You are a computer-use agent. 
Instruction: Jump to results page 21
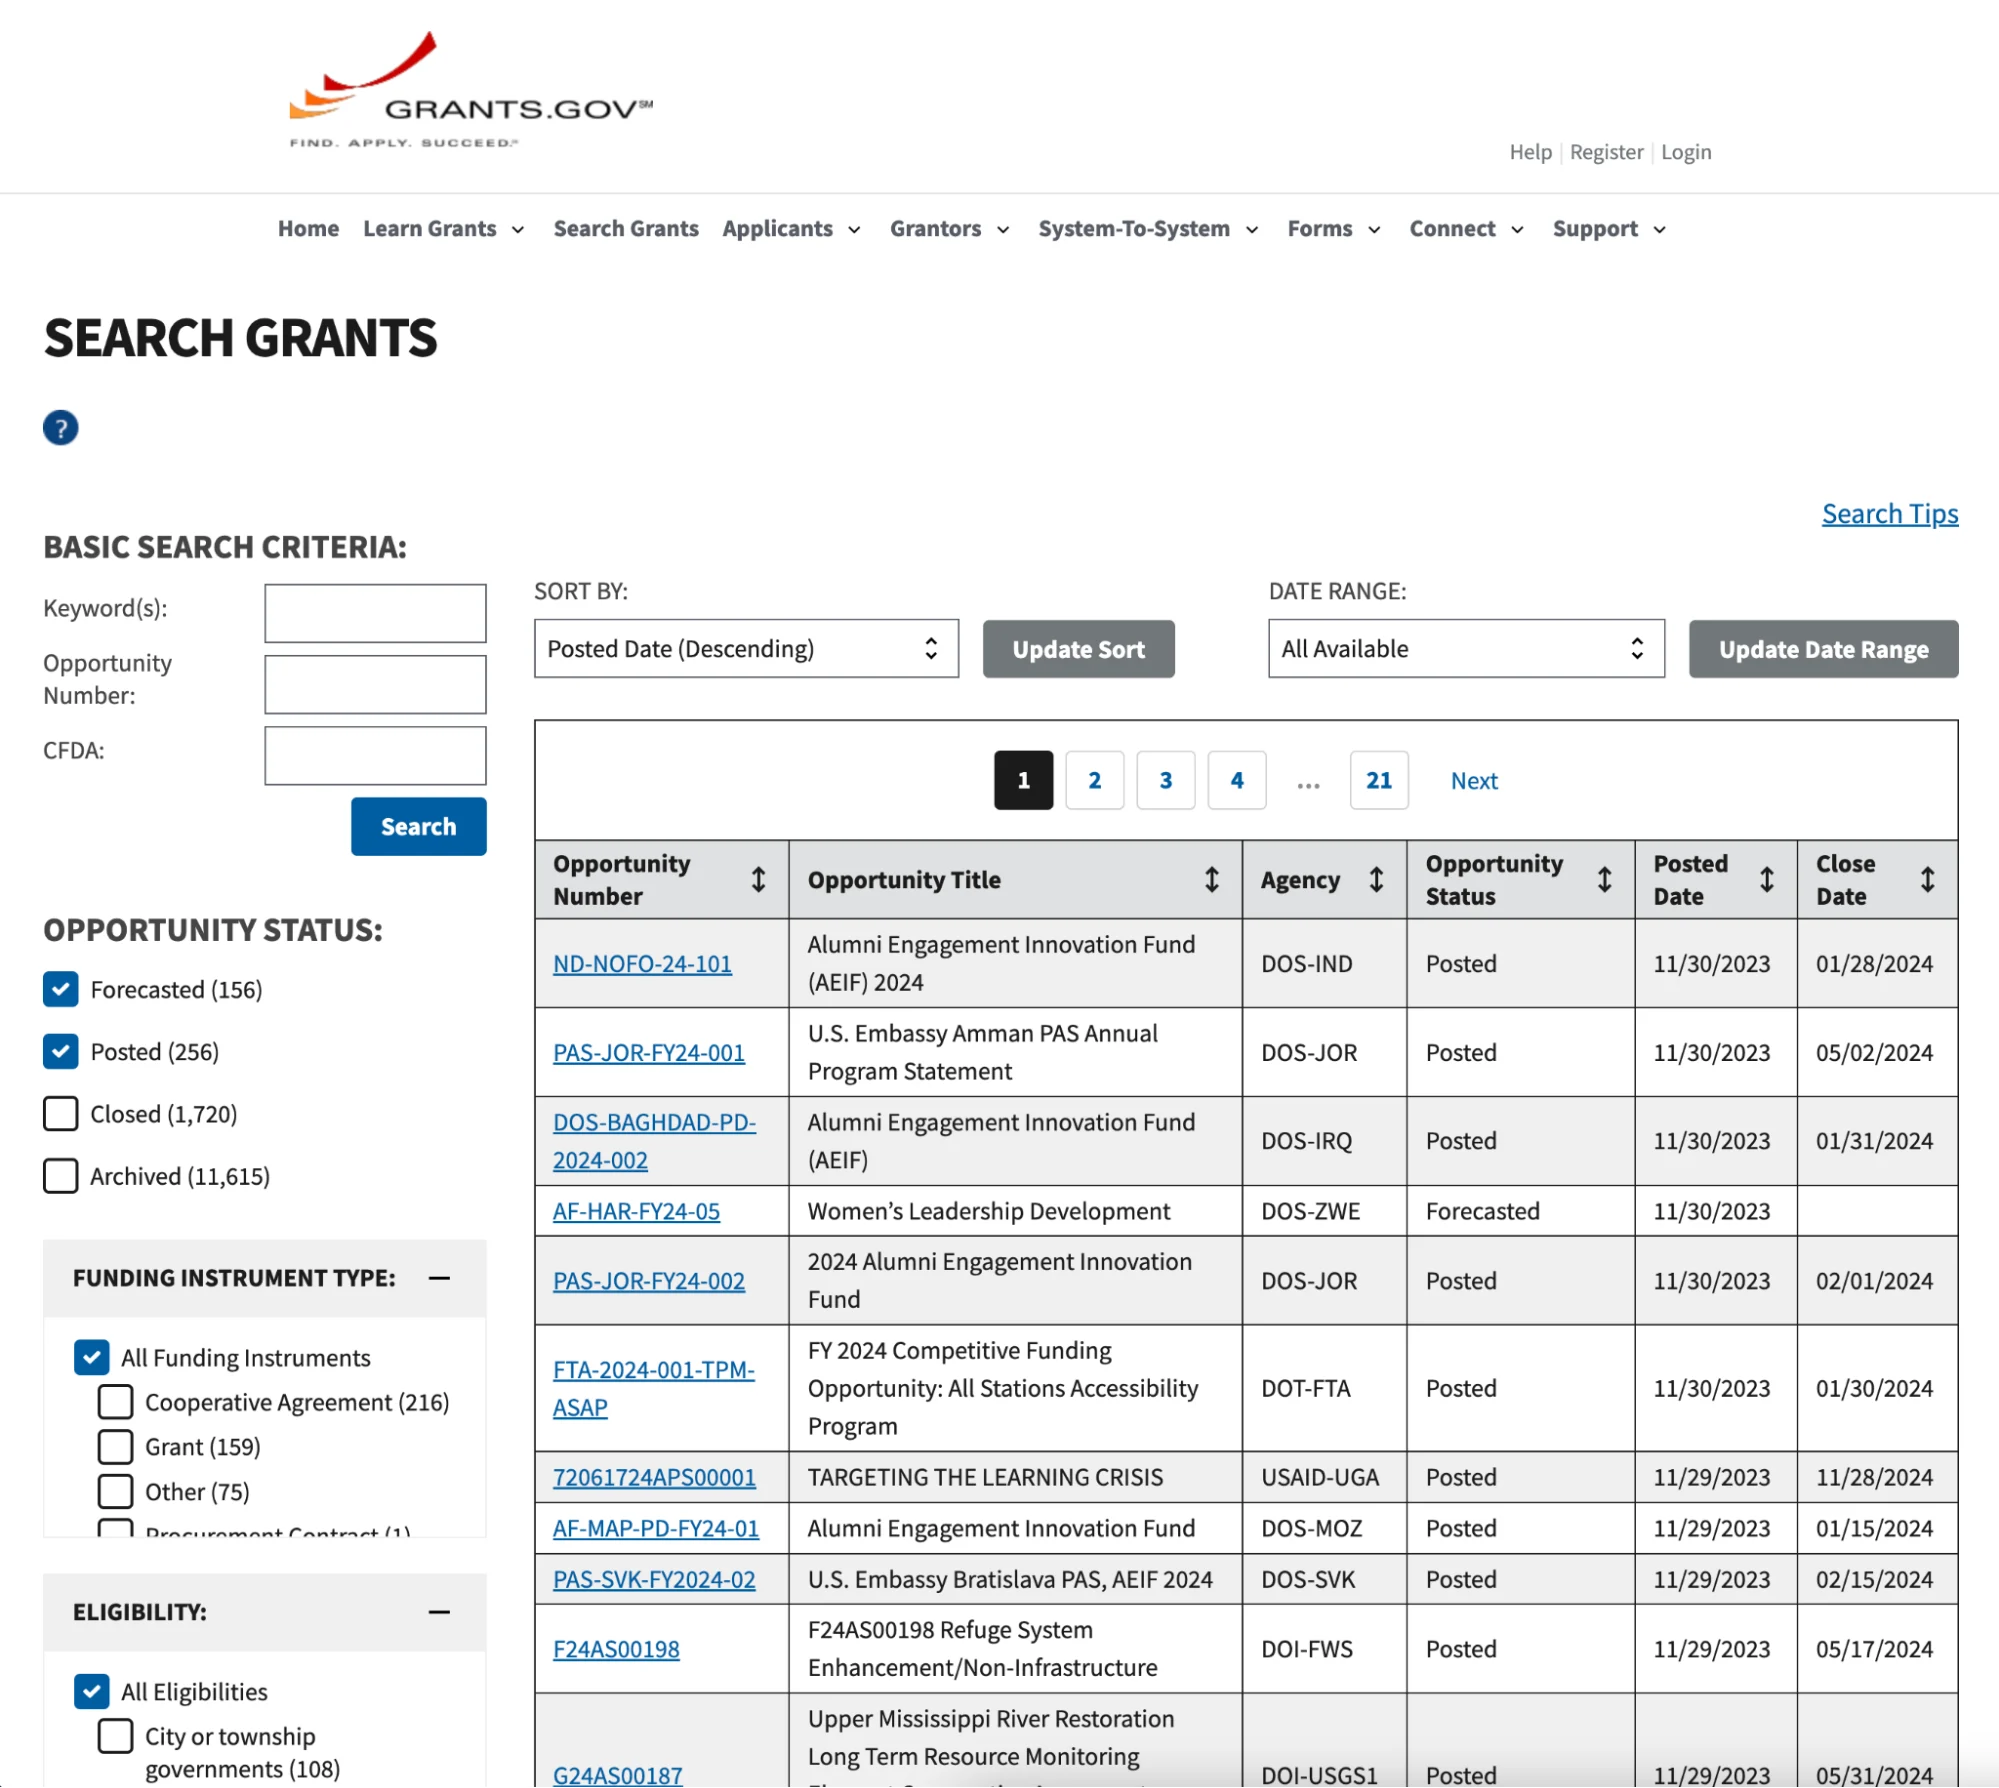pyautogui.click(x=1378, y=780)
